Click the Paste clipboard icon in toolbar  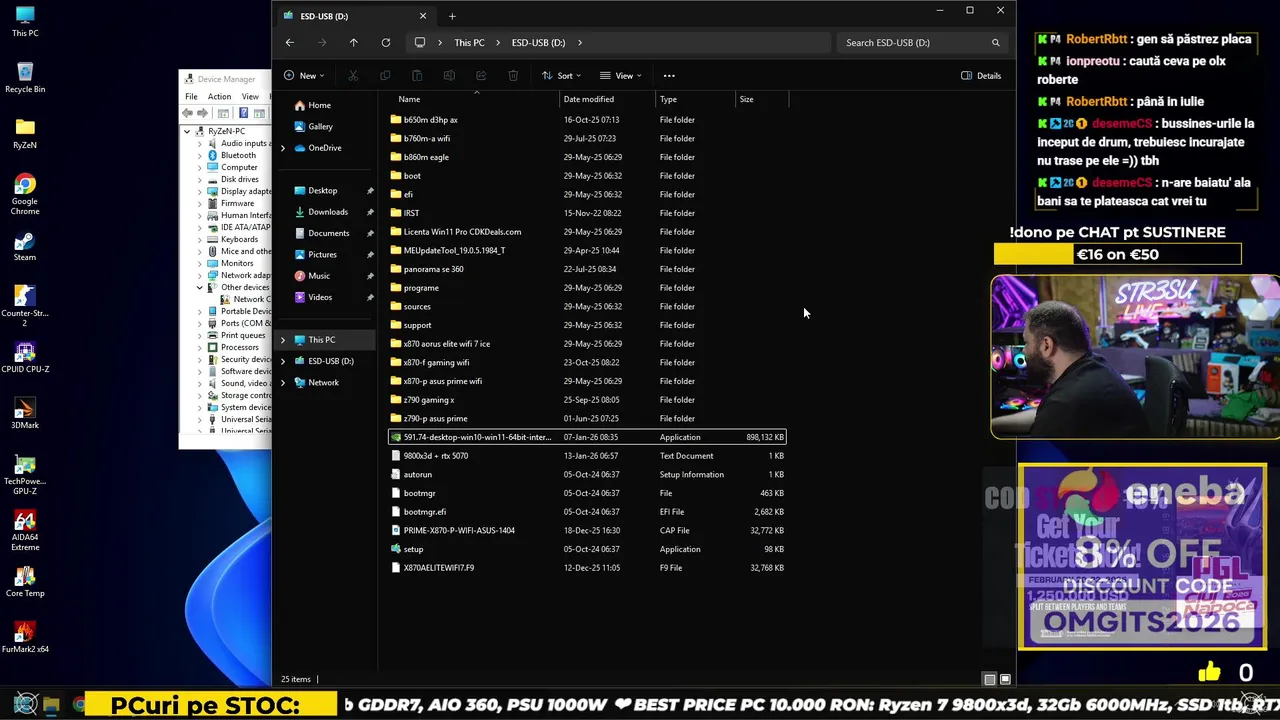pyautogui.click(x=417, y=76)
